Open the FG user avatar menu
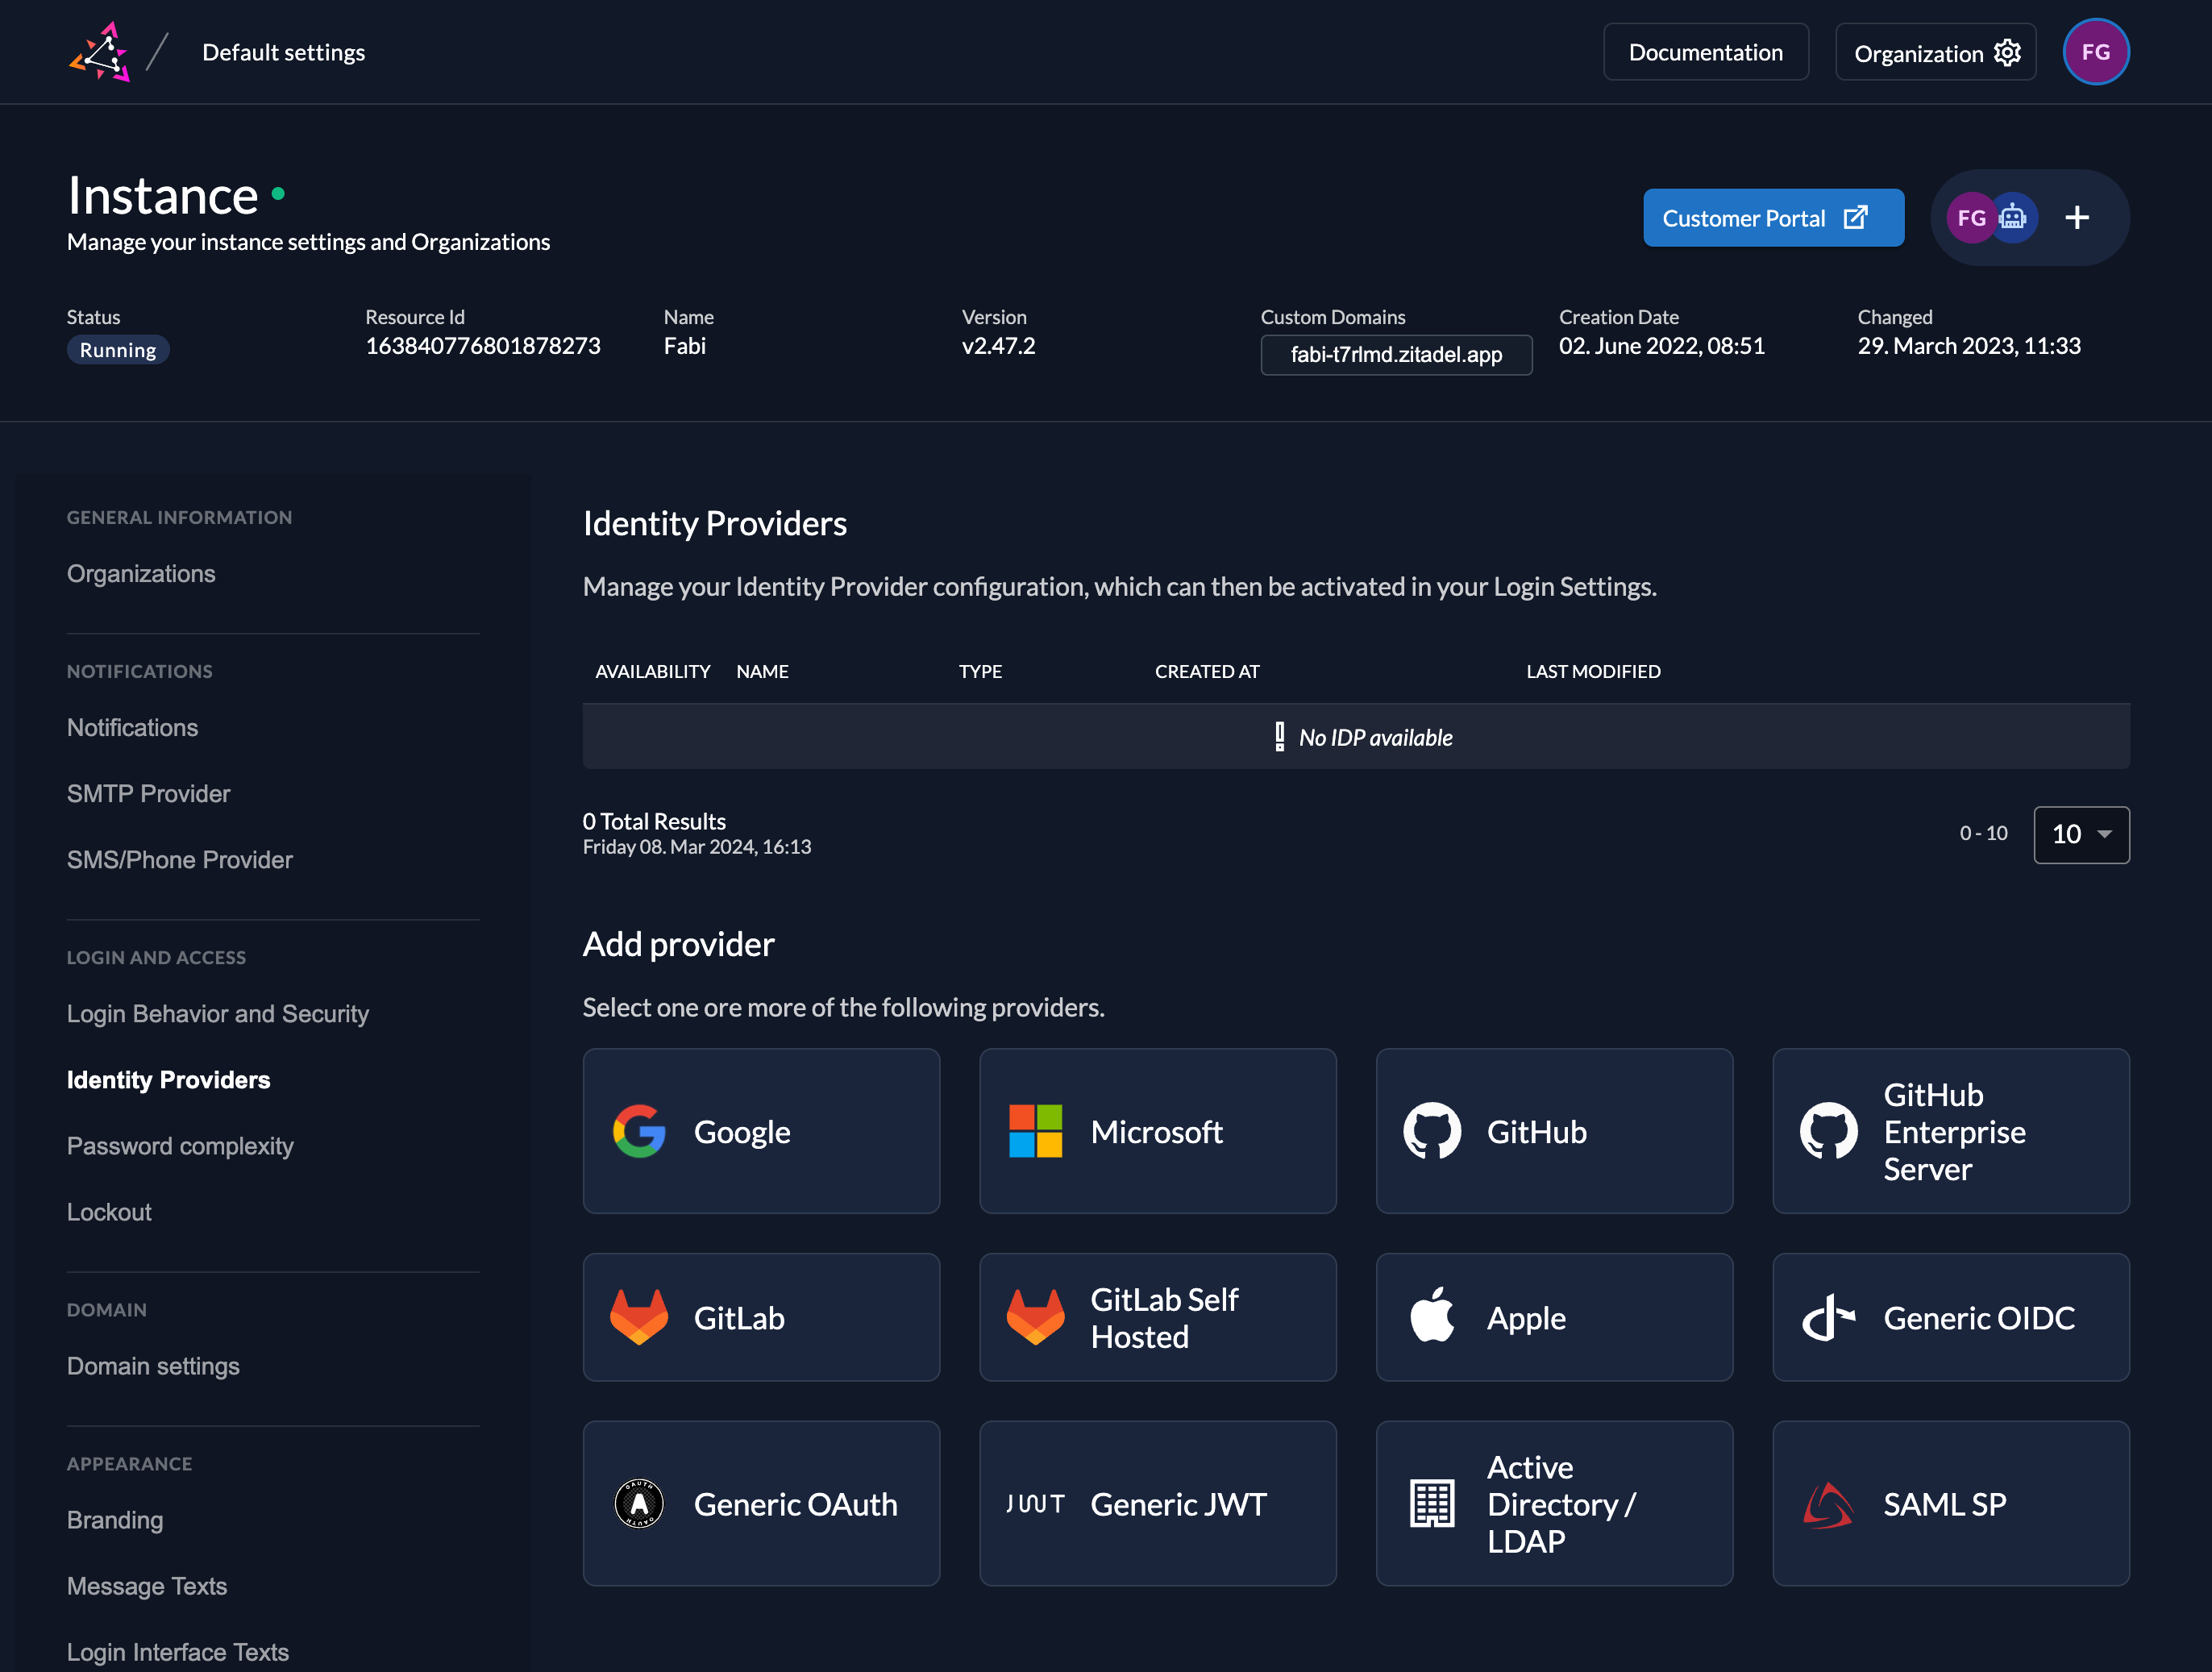 point(2096,51)
